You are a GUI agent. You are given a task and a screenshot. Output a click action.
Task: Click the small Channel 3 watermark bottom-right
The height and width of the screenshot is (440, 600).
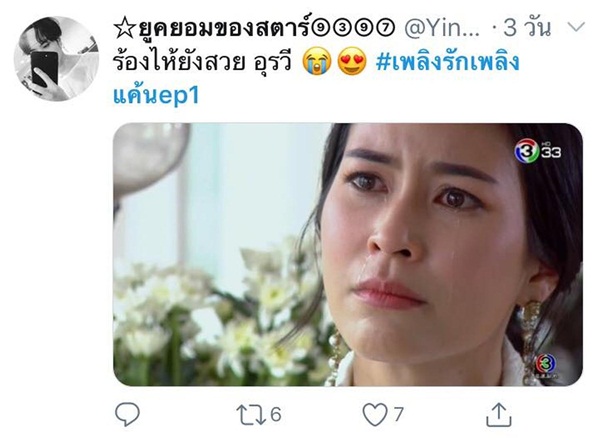pos(546,366)
